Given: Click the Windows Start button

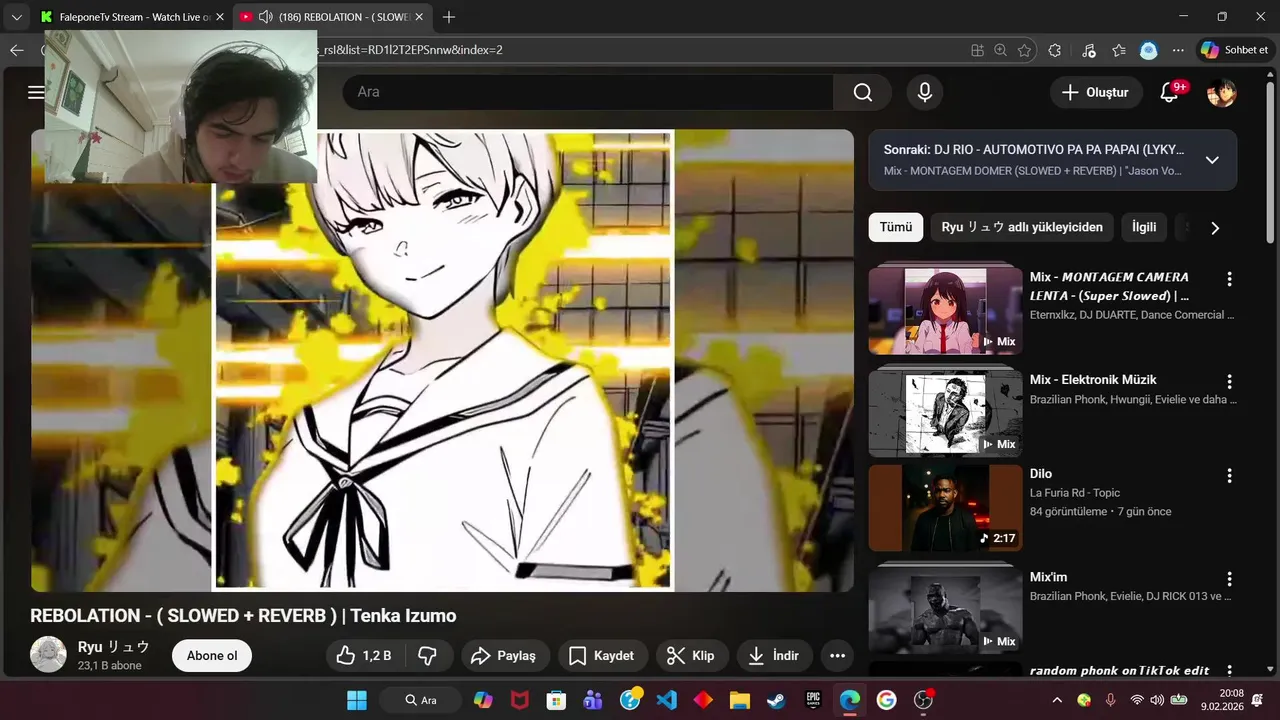Looking at the screenshot, I should click(x=357, y=700).
